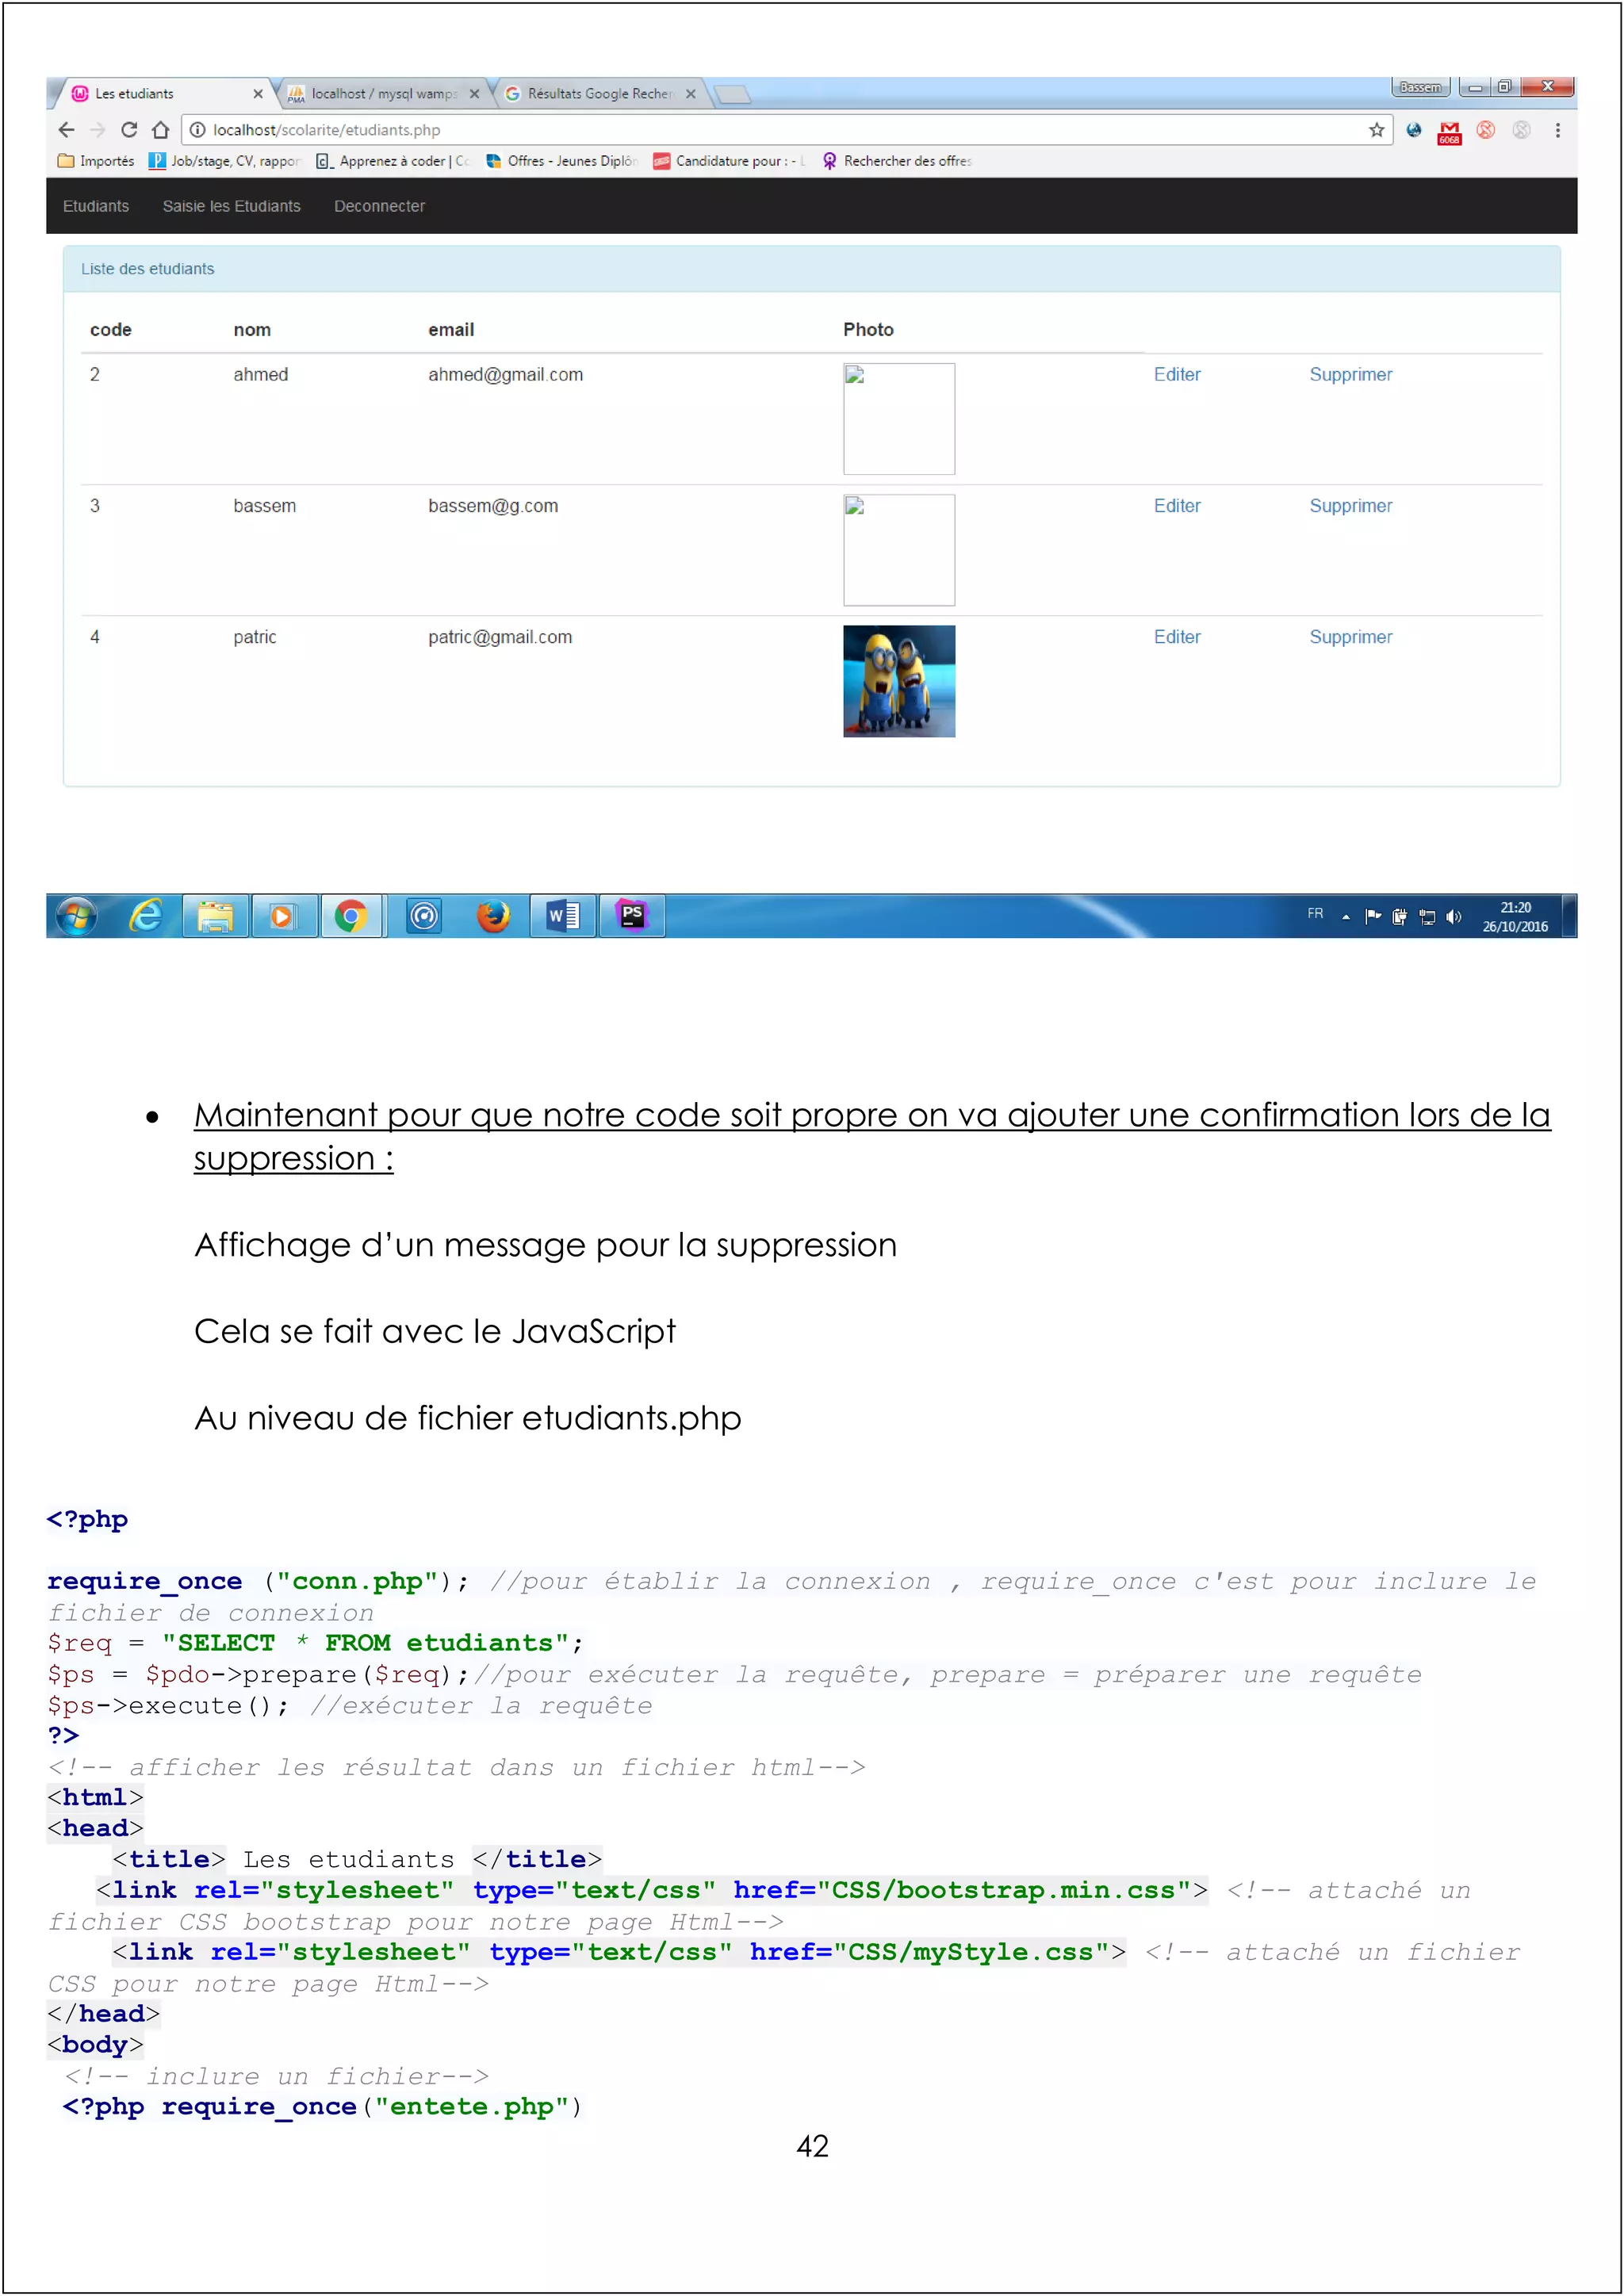Click the globe extension icon in Chrome toolbar

coord(1413,130)
